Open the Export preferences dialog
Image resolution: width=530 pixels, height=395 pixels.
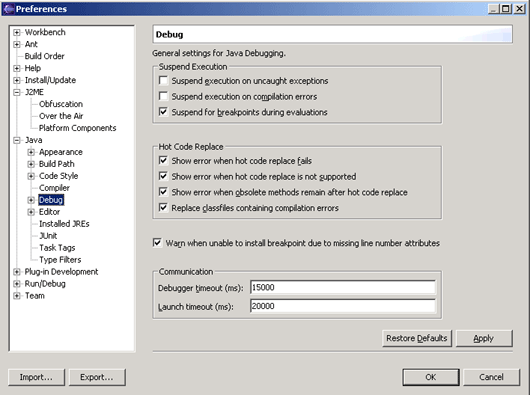pyautogui.click(x=97, y=377)
